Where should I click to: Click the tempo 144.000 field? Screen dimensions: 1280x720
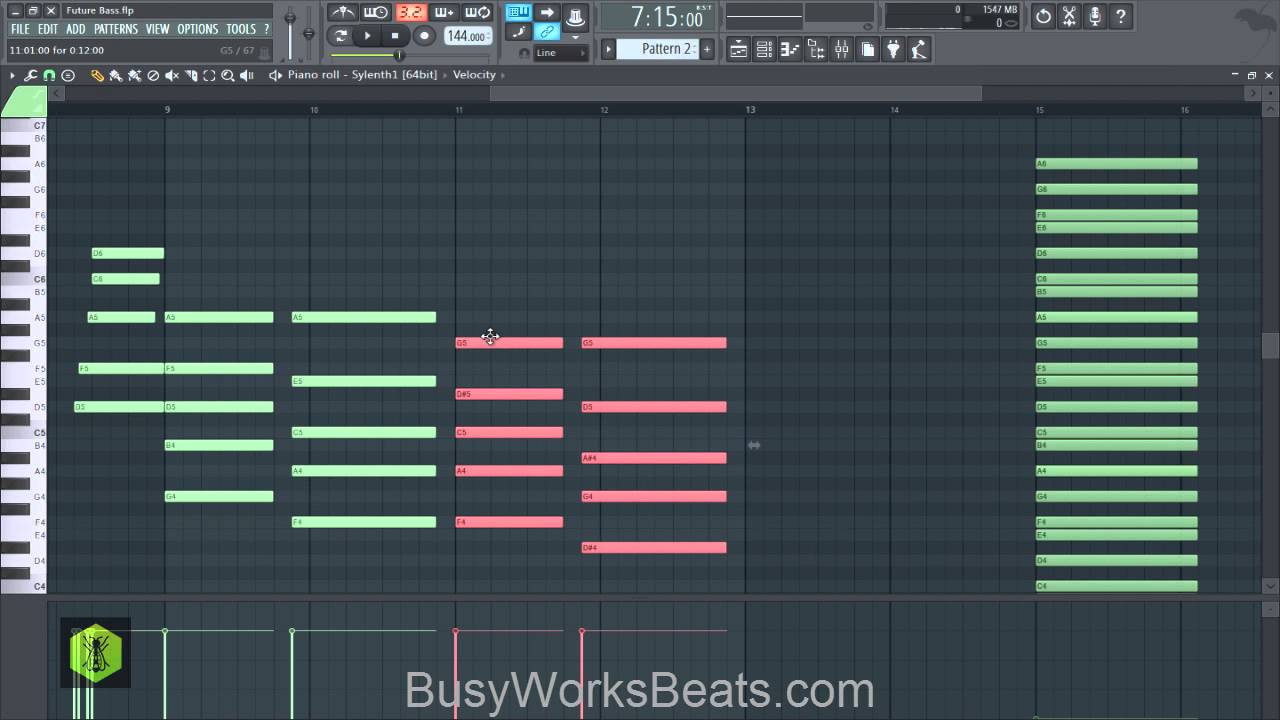point(468,36)
